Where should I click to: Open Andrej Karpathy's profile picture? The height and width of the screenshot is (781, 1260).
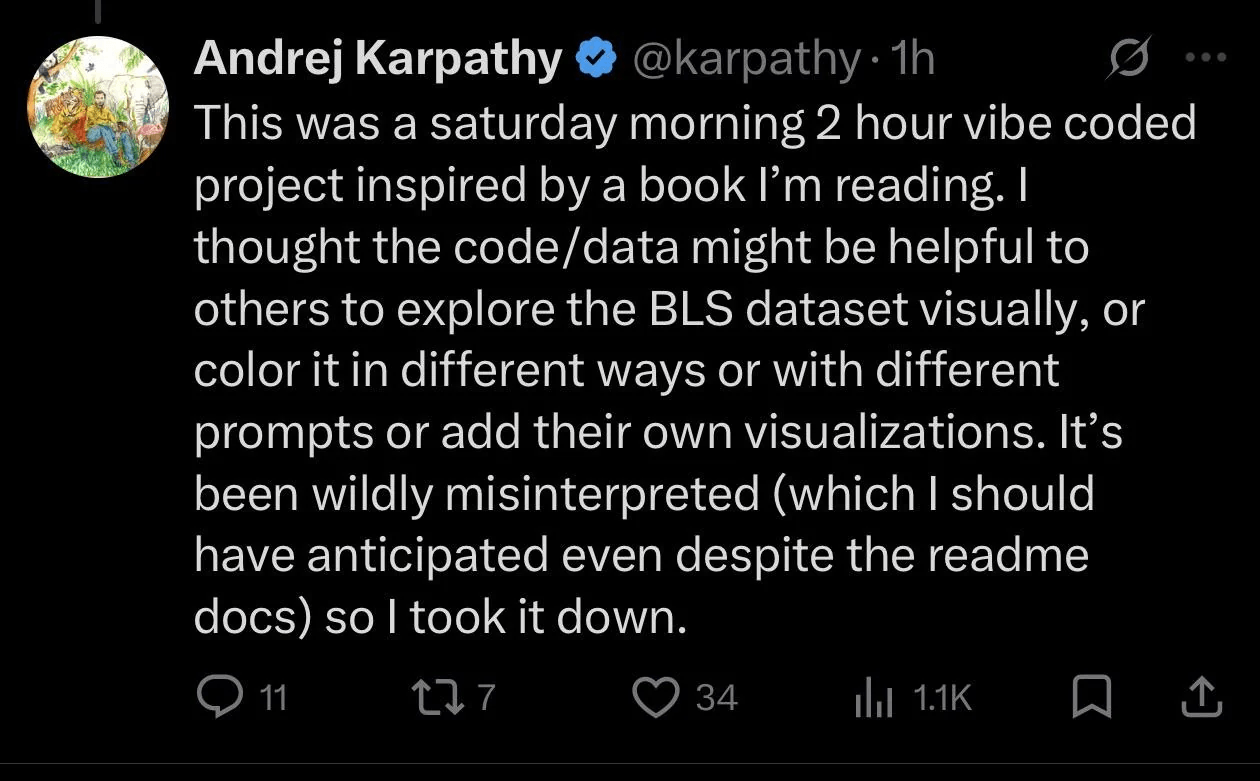coord(99,107)
